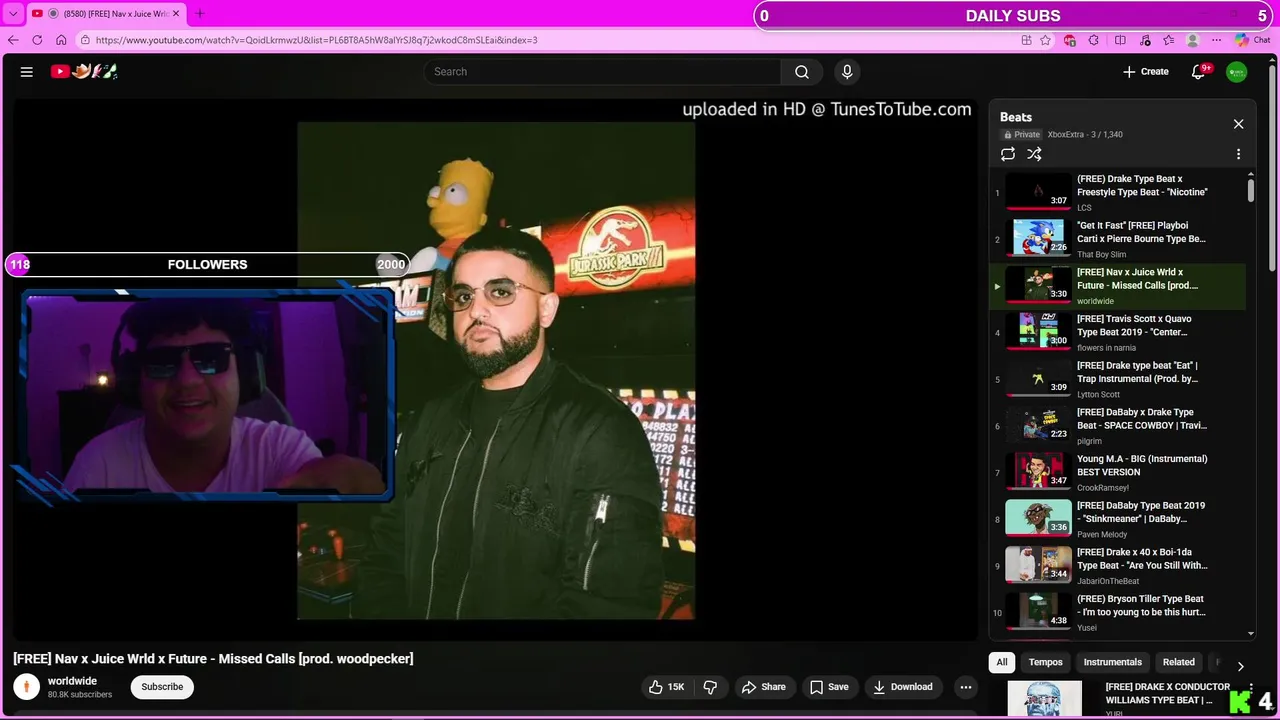
Task: Open browser settings and more ellipsis
Action: (x=1216, y=40)
